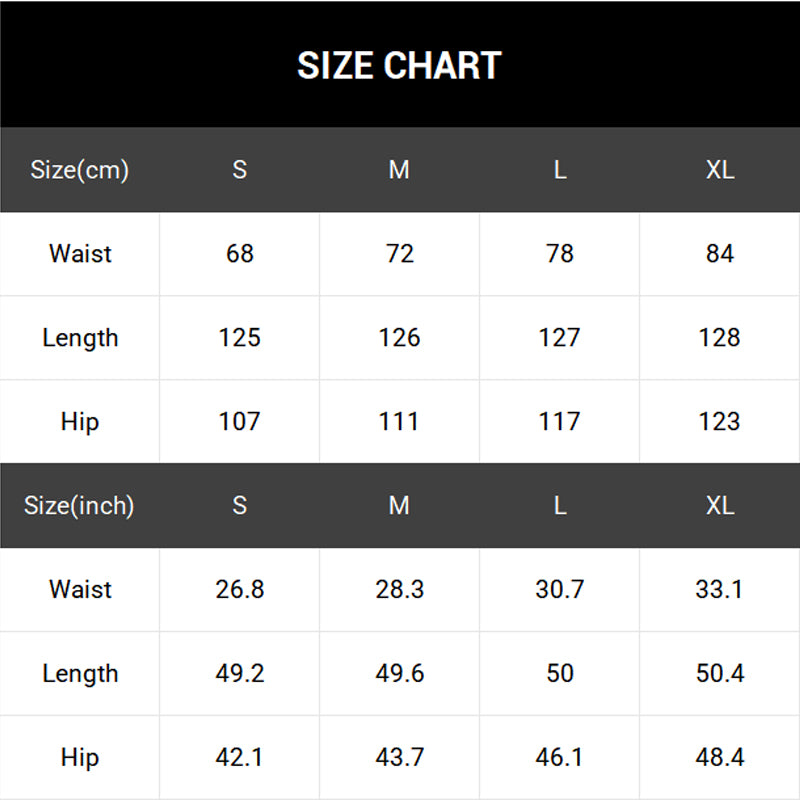The height and width of the screenshot is (800, 800).
Task: Select the L header in the inch table
Action: pyautogui.click(x=560, y=506)
